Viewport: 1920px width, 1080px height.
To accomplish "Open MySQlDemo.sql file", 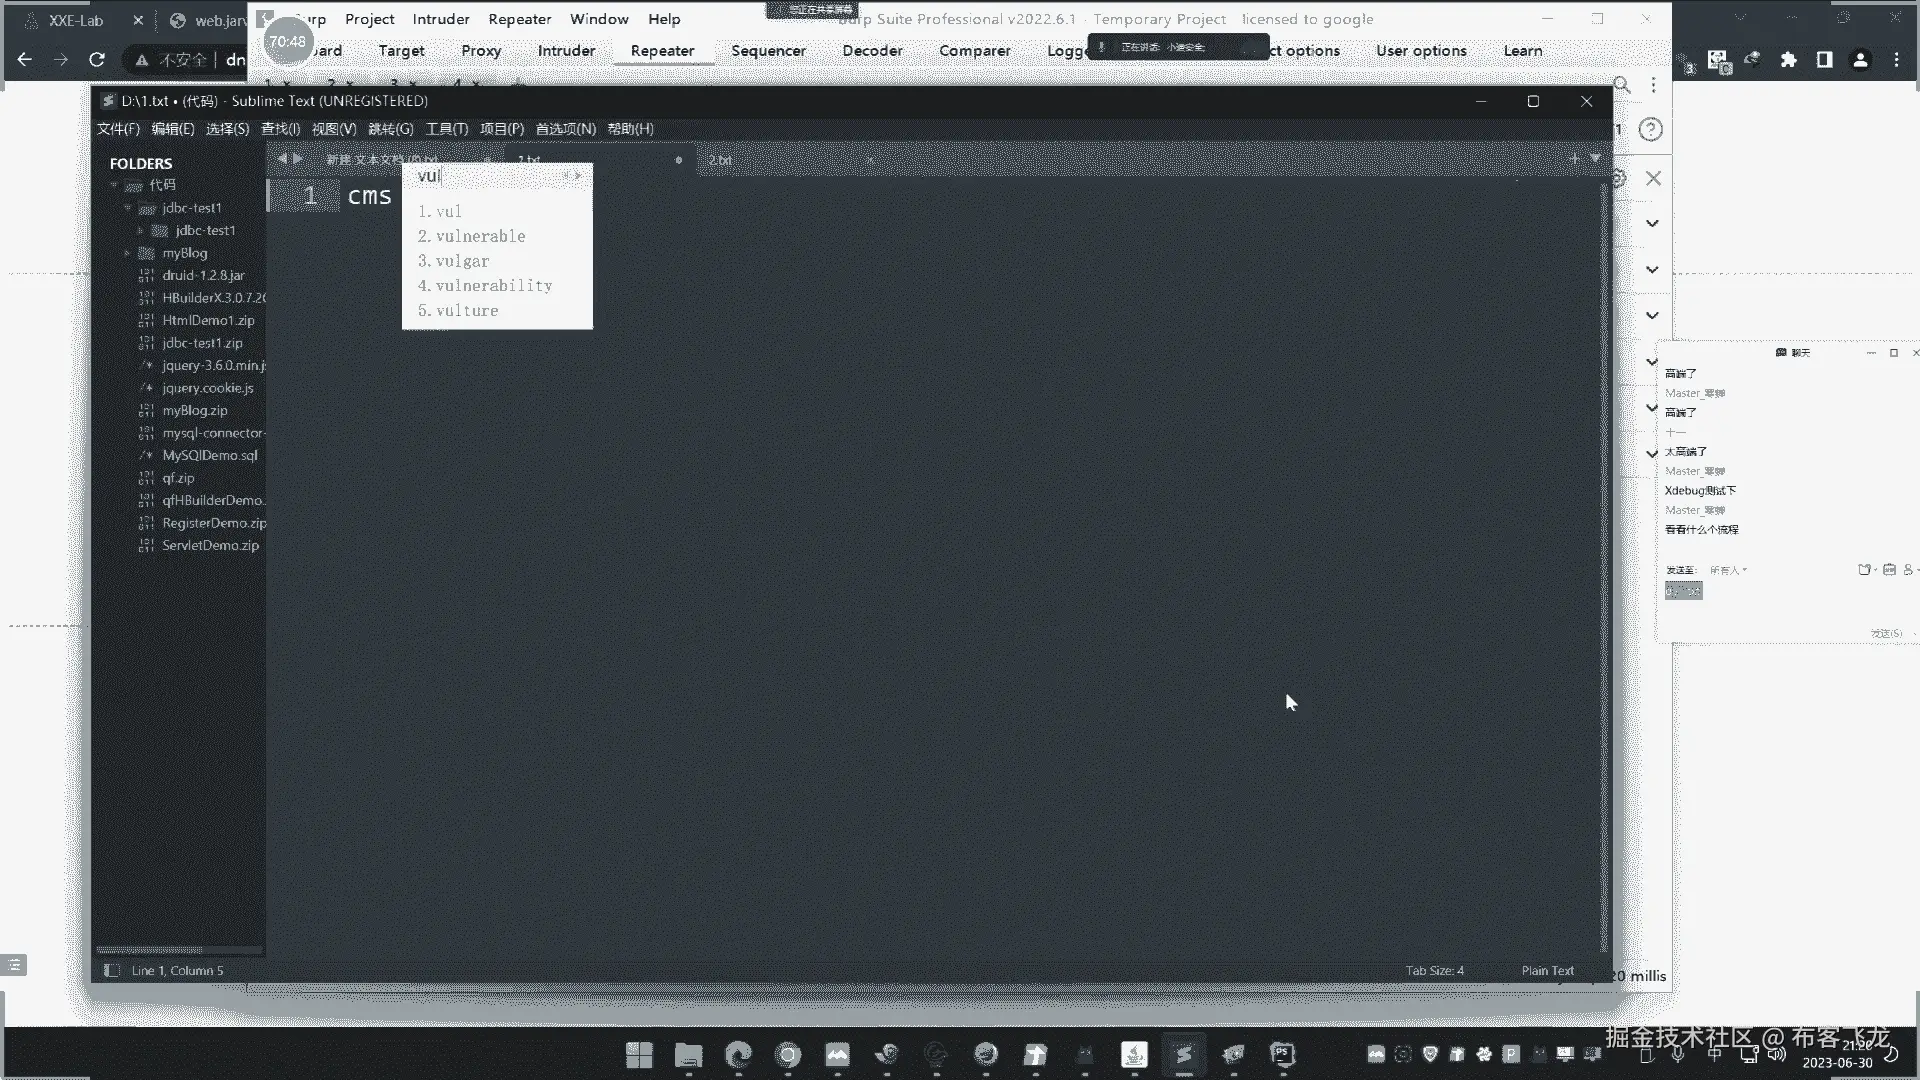I will point(209,455).
